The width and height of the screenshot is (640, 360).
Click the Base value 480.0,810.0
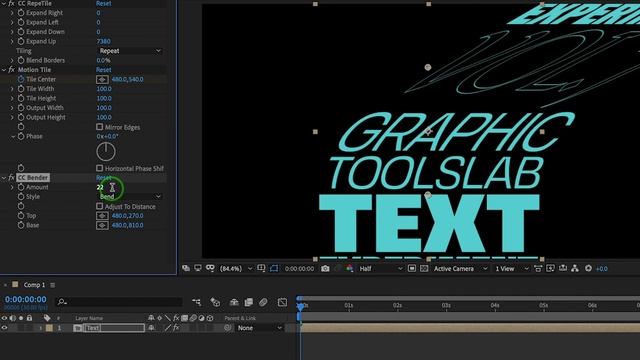(x=127, y=225)
